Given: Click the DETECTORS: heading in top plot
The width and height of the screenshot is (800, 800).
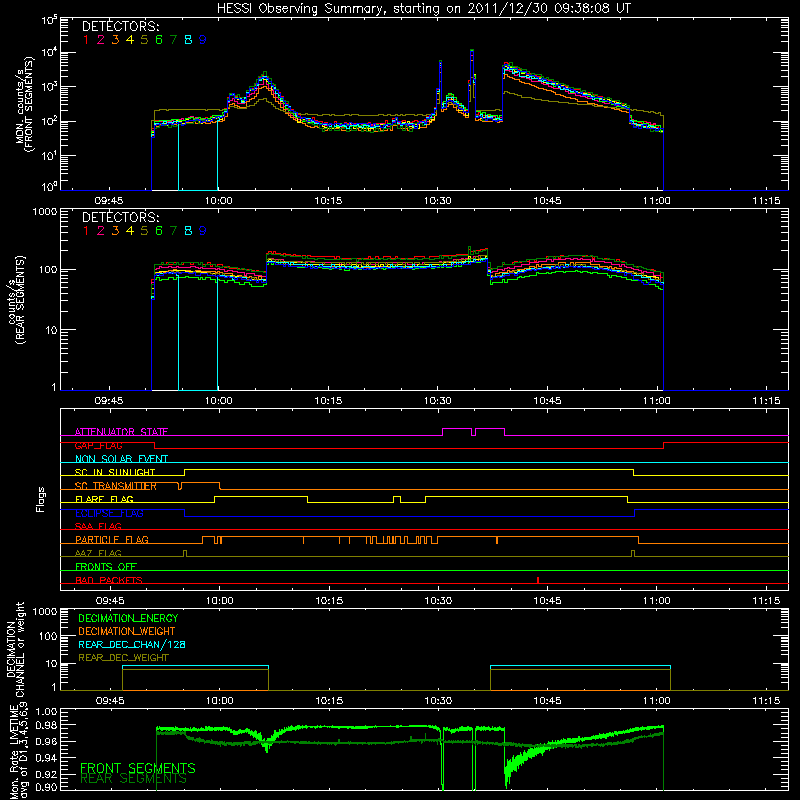Looking at the screenshot, I should click(120, 27).
